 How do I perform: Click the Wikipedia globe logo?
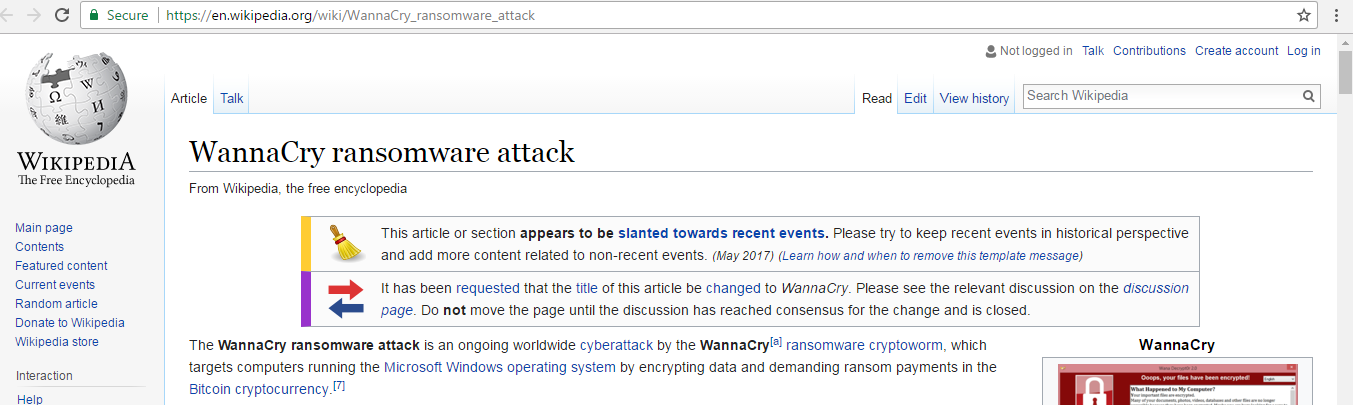point(77,99)
